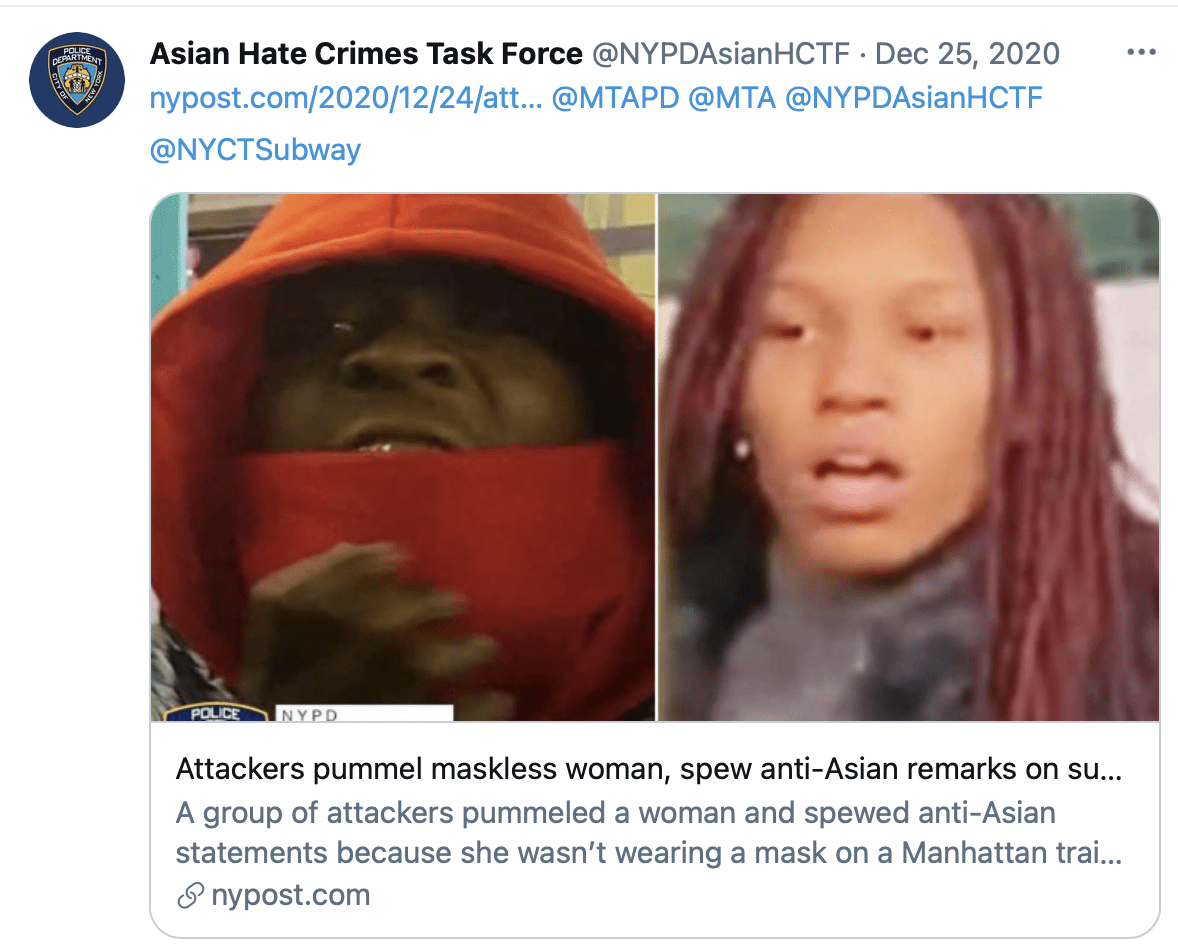Open the right card image with red braids
Viewport: 1178px width, 944px height.
909,457
